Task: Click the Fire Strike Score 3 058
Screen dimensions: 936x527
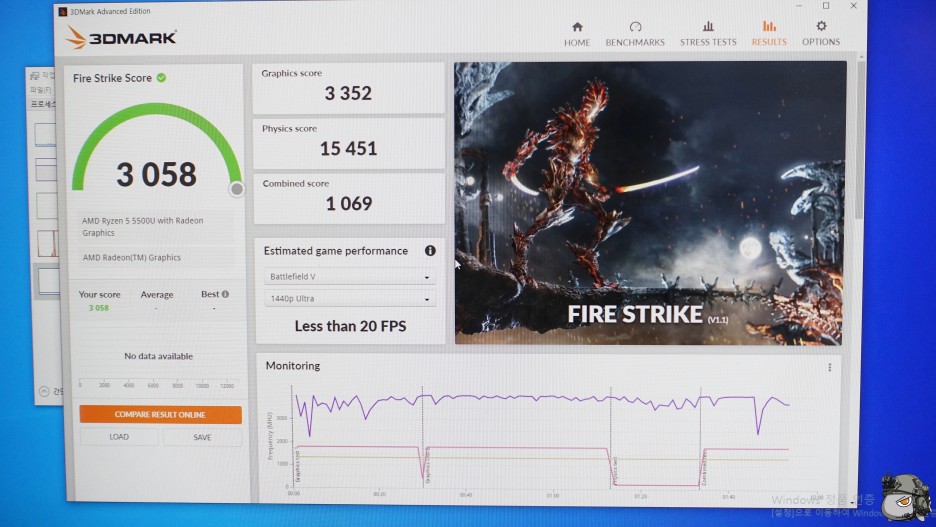Action: click(156, 174)
